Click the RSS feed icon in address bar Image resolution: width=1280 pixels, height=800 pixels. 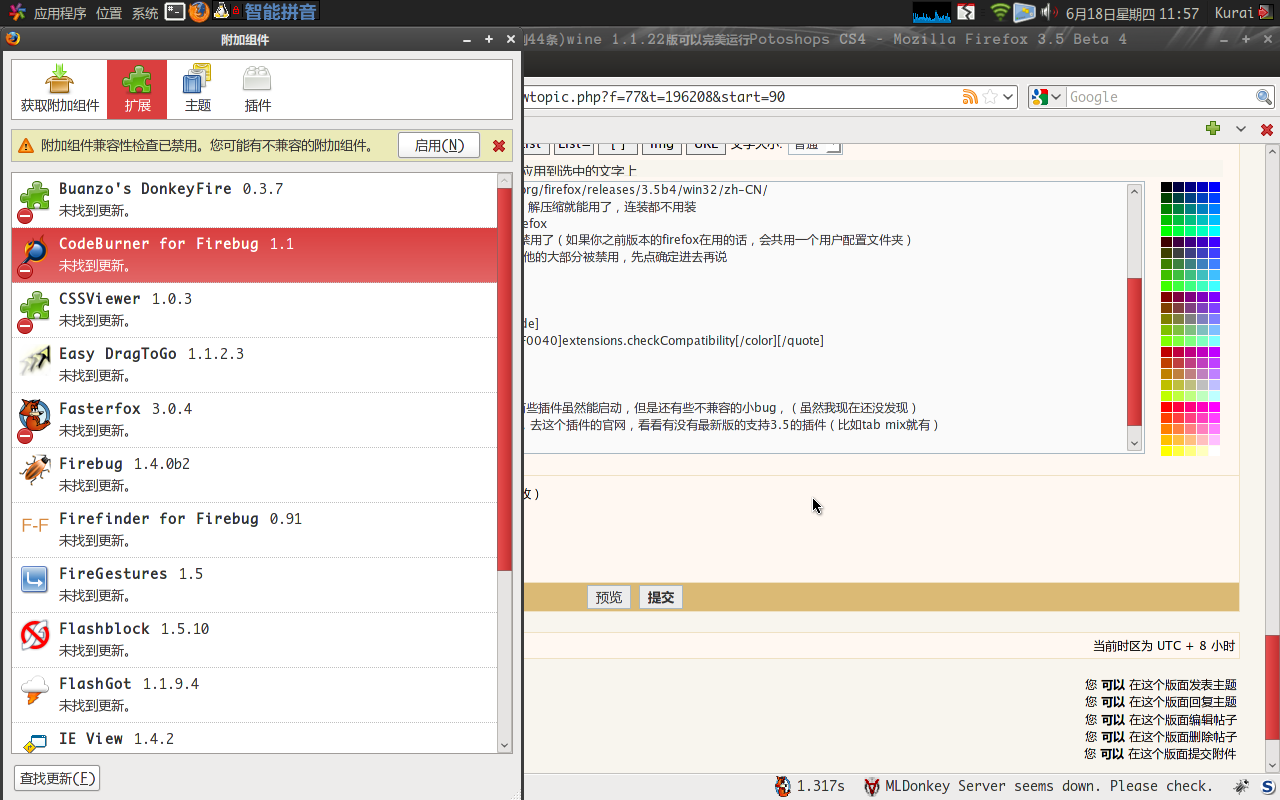point(969,97)
